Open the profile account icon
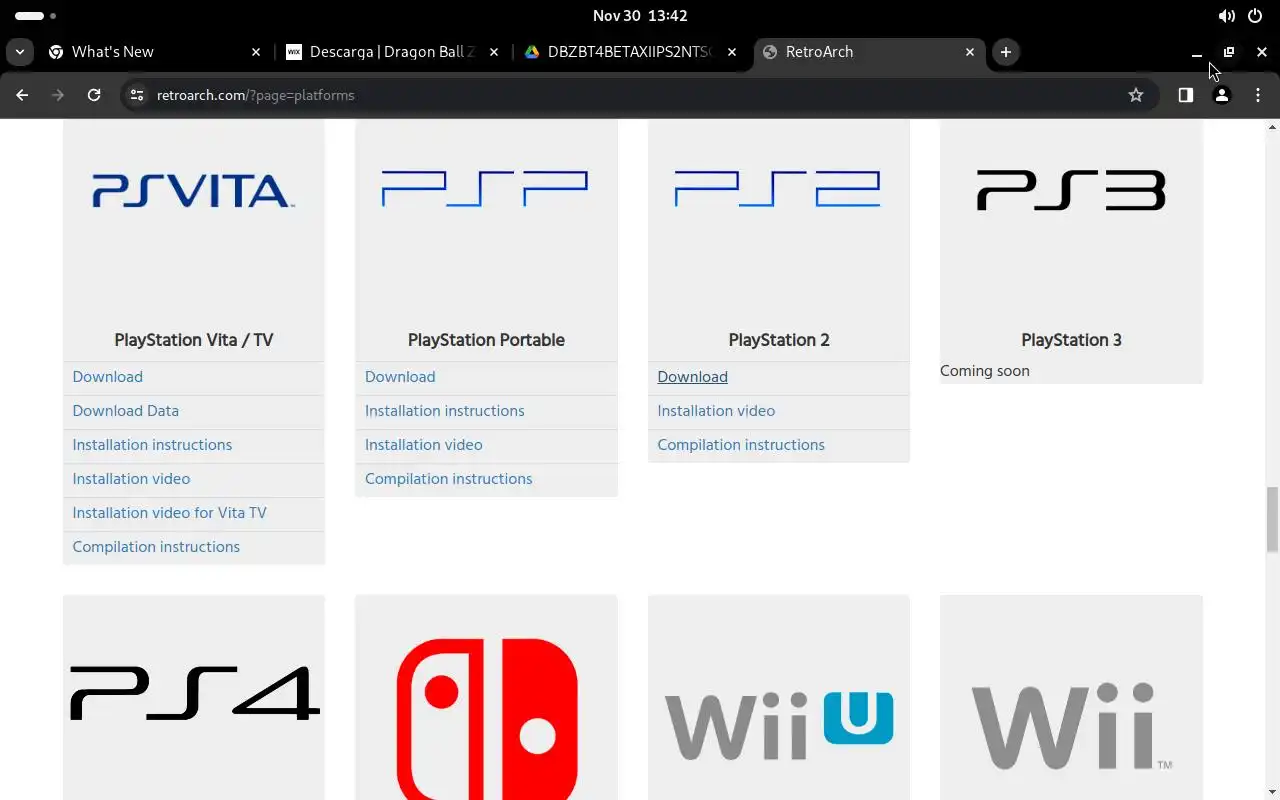The width and height of the screenshot is (1280, 800). (x=1222, y=95)
